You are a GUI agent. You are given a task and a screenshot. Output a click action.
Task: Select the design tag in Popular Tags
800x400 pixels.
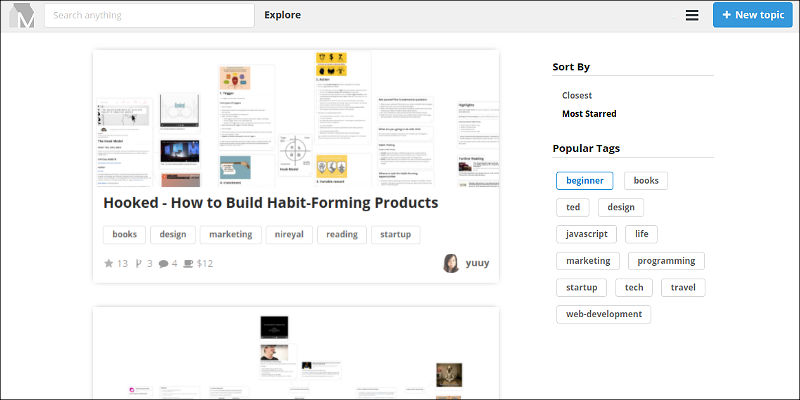tap(621, 207)
